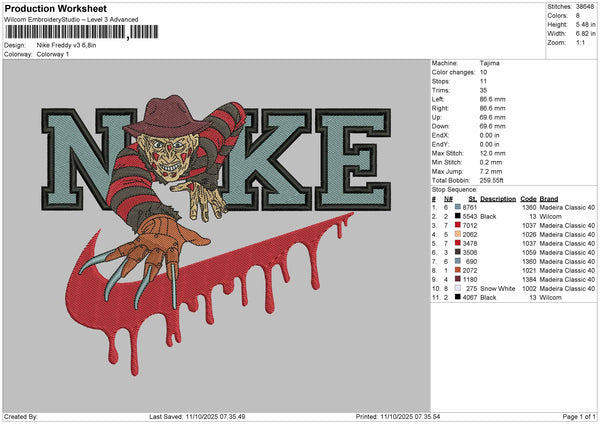600x424 pixels.
Task: Select the Snow White swatch in stop 10
Action: 458,288
